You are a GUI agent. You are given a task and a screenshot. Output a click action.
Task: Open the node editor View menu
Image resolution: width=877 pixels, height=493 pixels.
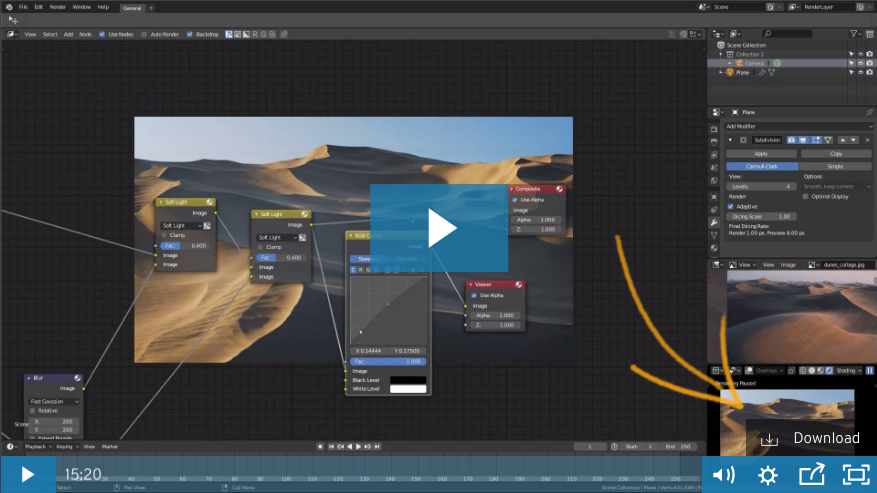tap(30, 35)
